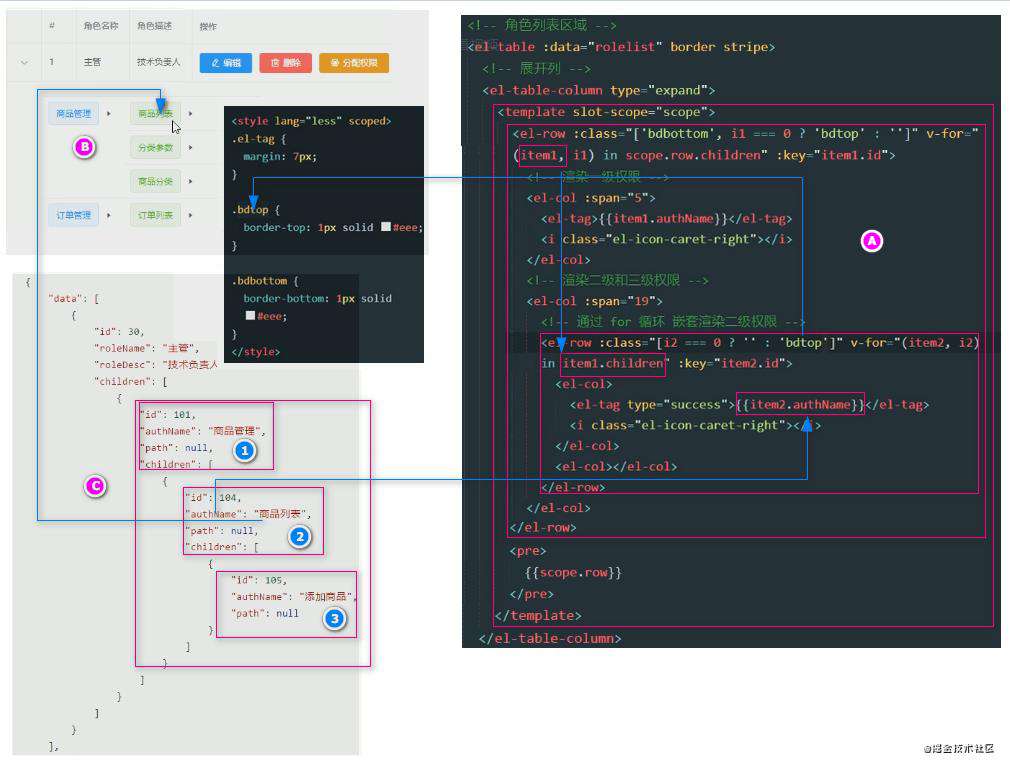Select the 分类参数 tag

(x=155, y=148)
